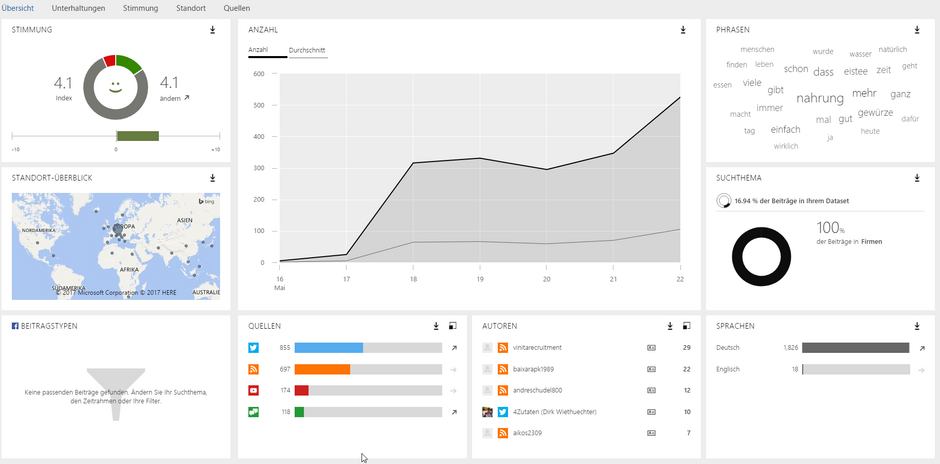Screen dimensions: 940x464
Task: Switch to the Unterhaltungen tab
Action: click(x=79, y=8)
